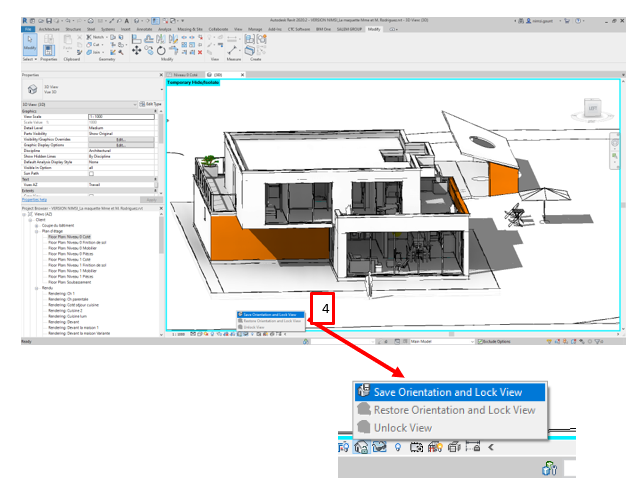Image resolution: width=640 pixels, height=503 pixels.
Task: Open the Architecture ribbon tab
Action: (x=49, y=29)
